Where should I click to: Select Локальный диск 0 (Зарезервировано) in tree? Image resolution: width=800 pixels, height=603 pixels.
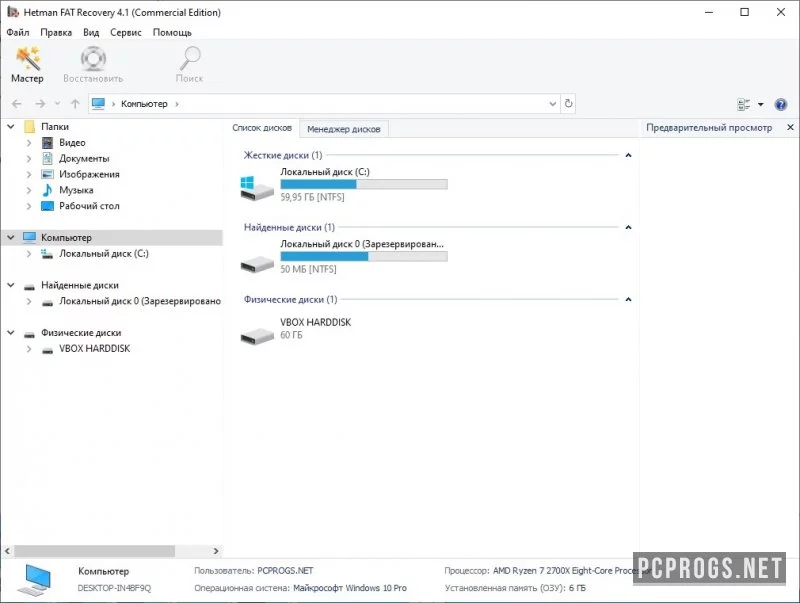(x=140, y=301)
